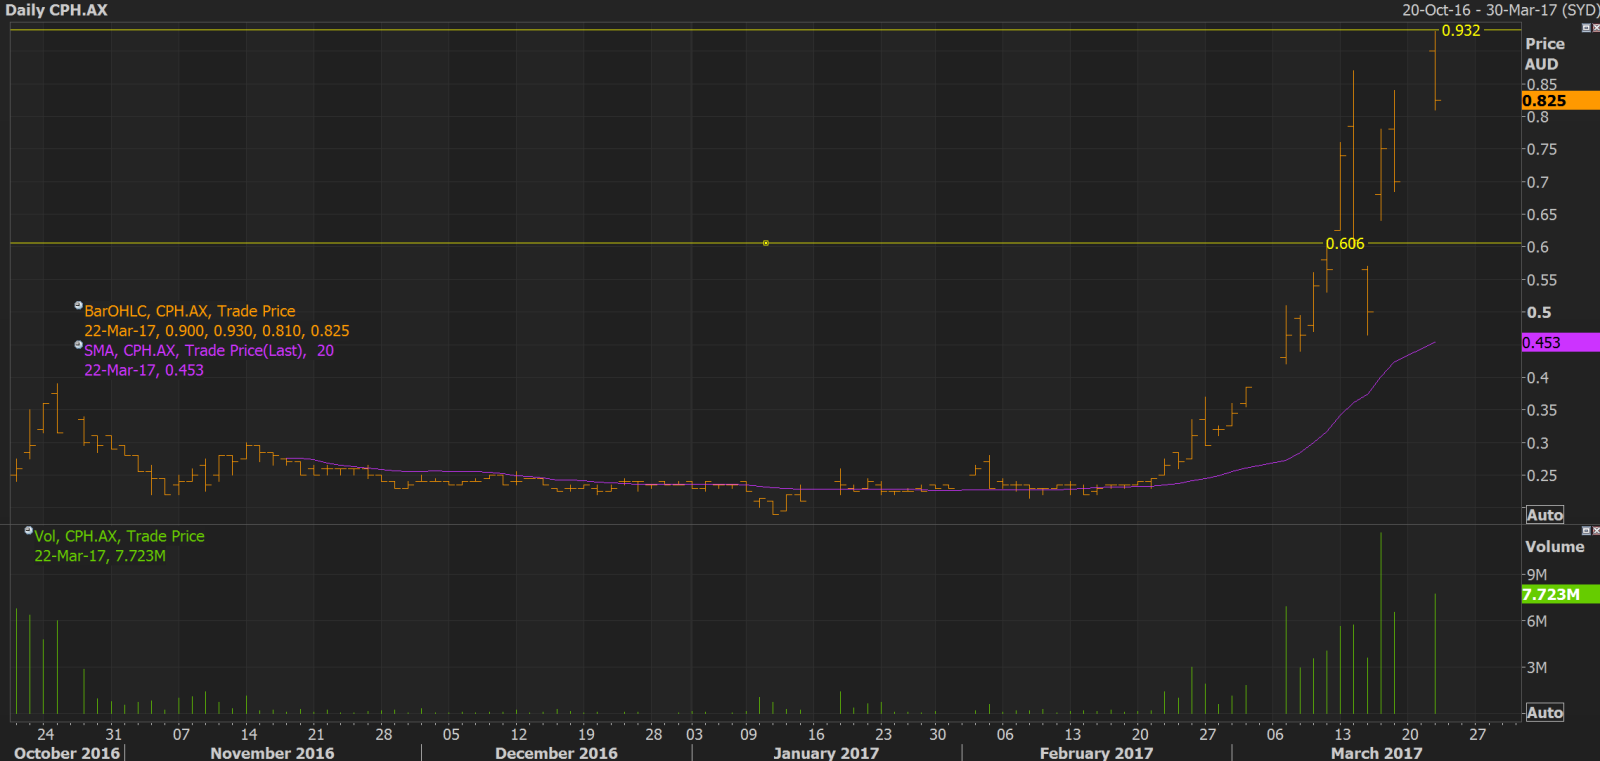Viewport: 1600px width, 761px height.
Task: Click the volume value 22-Mar-17, 7.723M
Action: click(100, 556)
